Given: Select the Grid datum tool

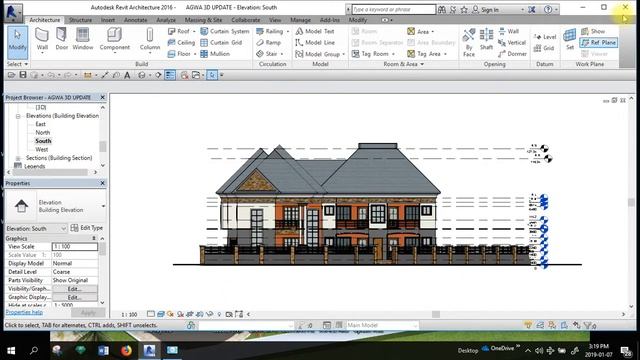Looking at the screenshot, I should click(544, 48).
